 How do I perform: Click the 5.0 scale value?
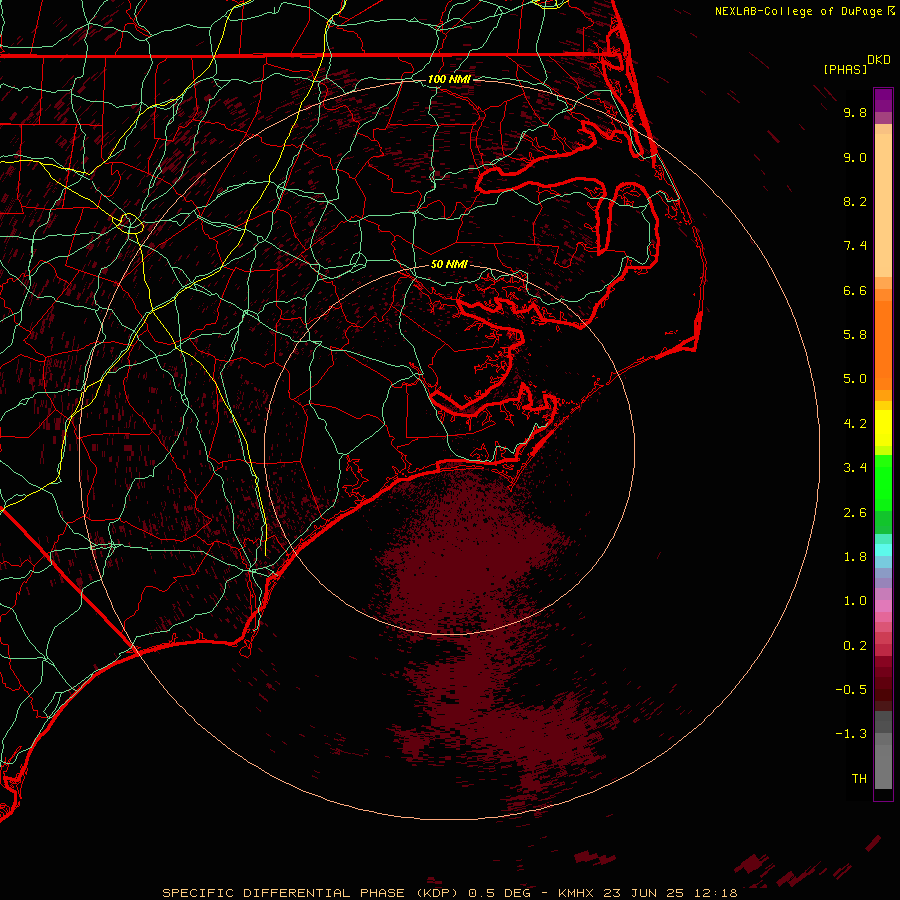pyautogui.click(x=855, y=379)
